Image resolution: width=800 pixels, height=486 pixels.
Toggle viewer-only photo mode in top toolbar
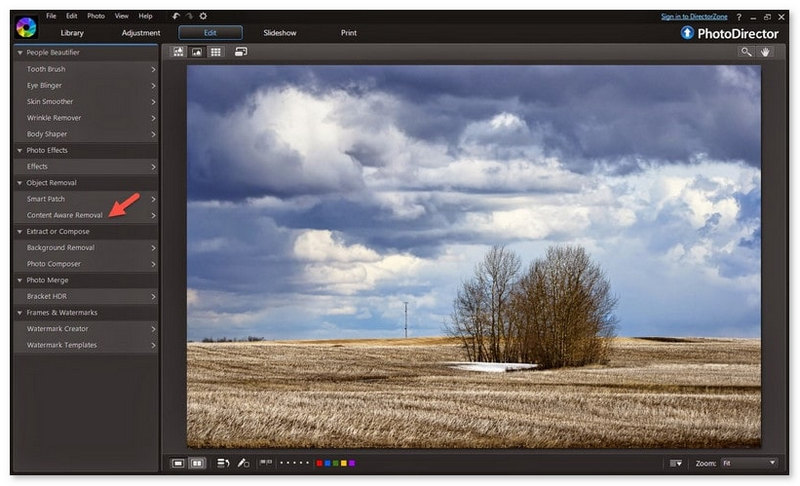(197, 52)
